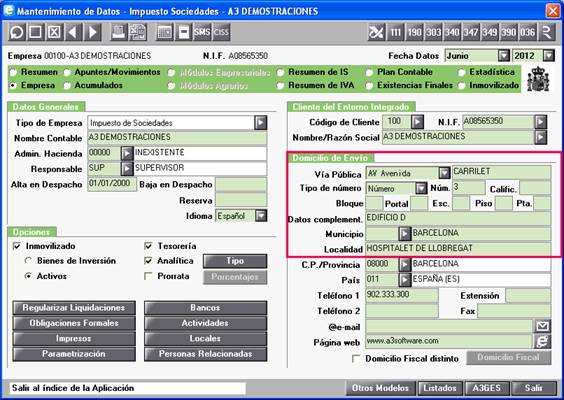
Task: Click the envelope icon beside e-mail field
Action: pos(542,326)
